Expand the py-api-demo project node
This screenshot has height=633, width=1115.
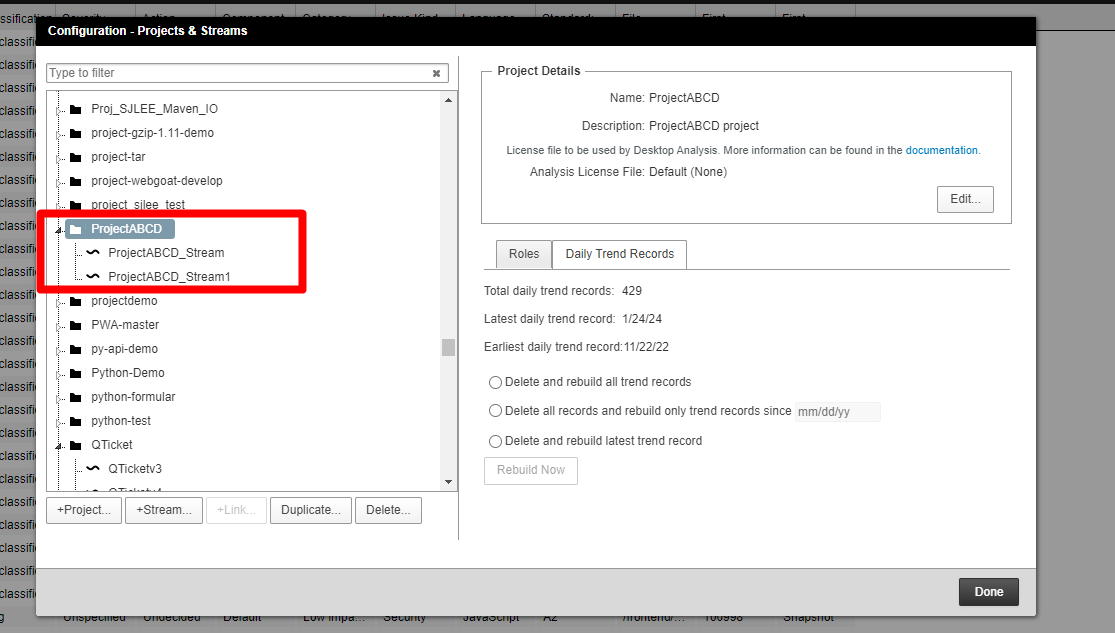pyautogui.click(x=58, y=348)
